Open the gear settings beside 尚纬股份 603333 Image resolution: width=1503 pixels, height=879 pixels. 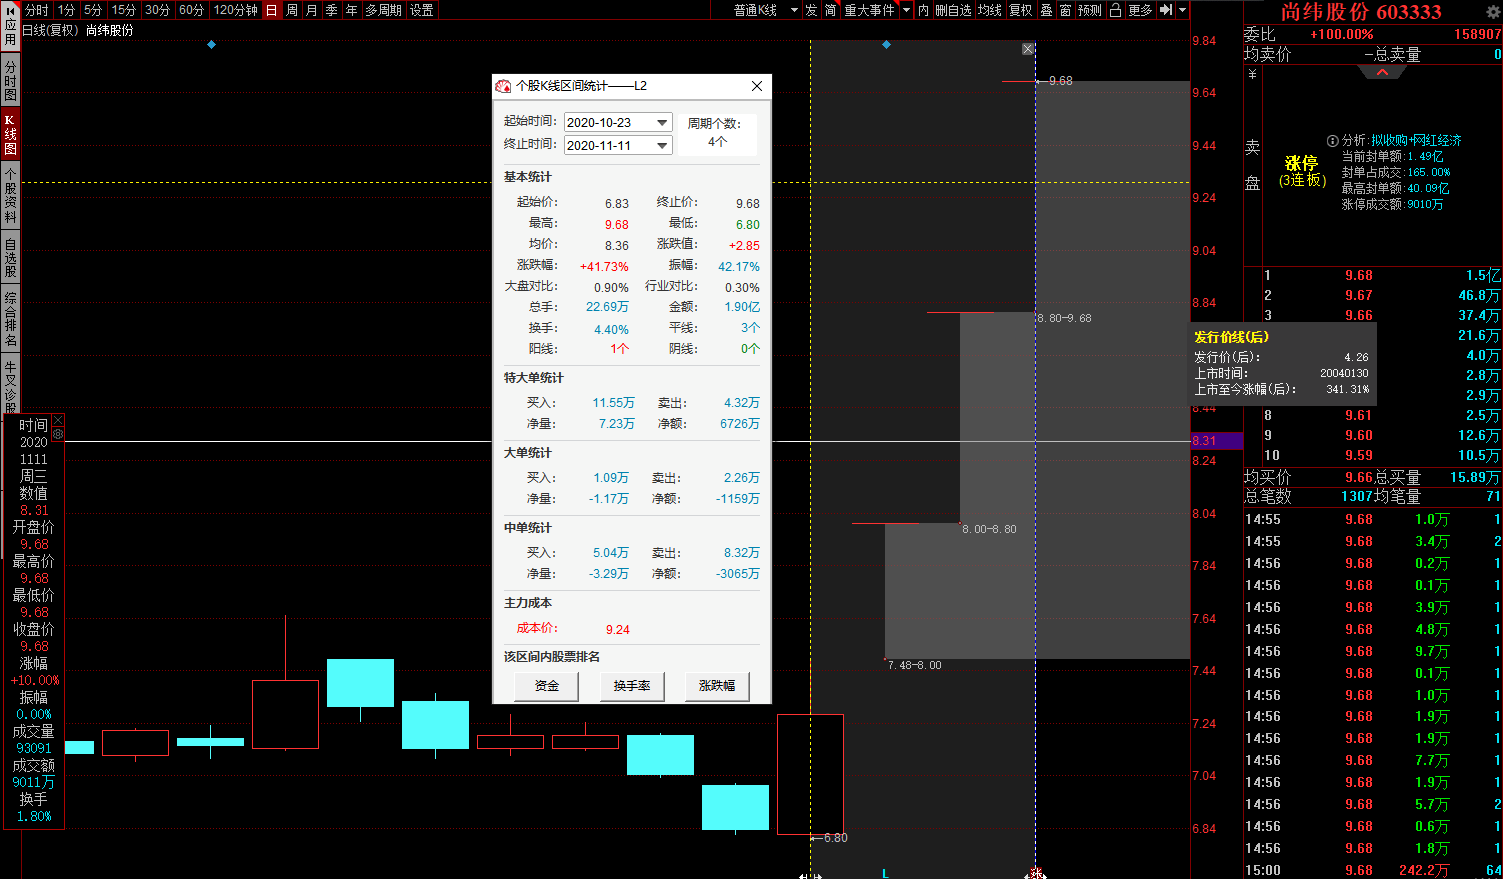pyautogui.click(x=1493, y=12)
